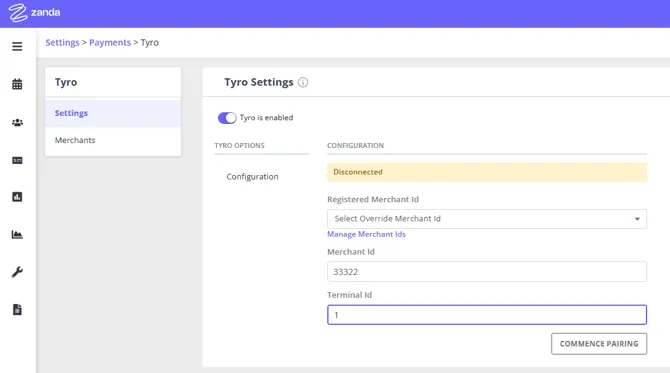Click the Commence Pairing button
670x373 pixels.
coord(599,344)
